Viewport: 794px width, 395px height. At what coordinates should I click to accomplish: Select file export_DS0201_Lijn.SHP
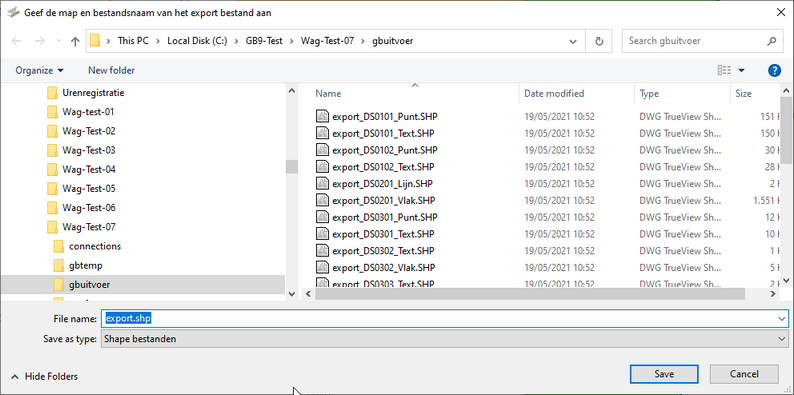coord(382,183)
